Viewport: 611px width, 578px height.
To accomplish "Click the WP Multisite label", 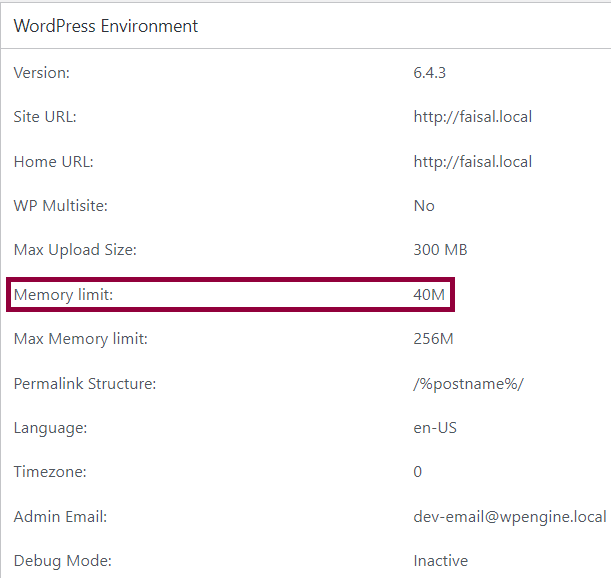I will coord(60,206).
